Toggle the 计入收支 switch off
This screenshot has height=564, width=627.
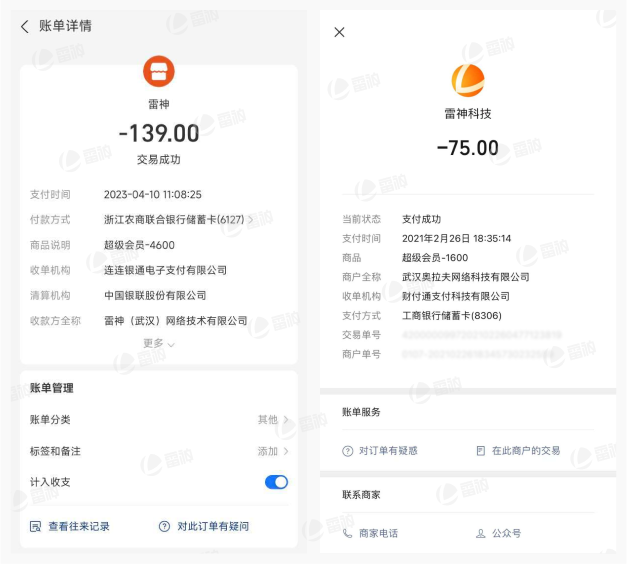tap(276, 482)
